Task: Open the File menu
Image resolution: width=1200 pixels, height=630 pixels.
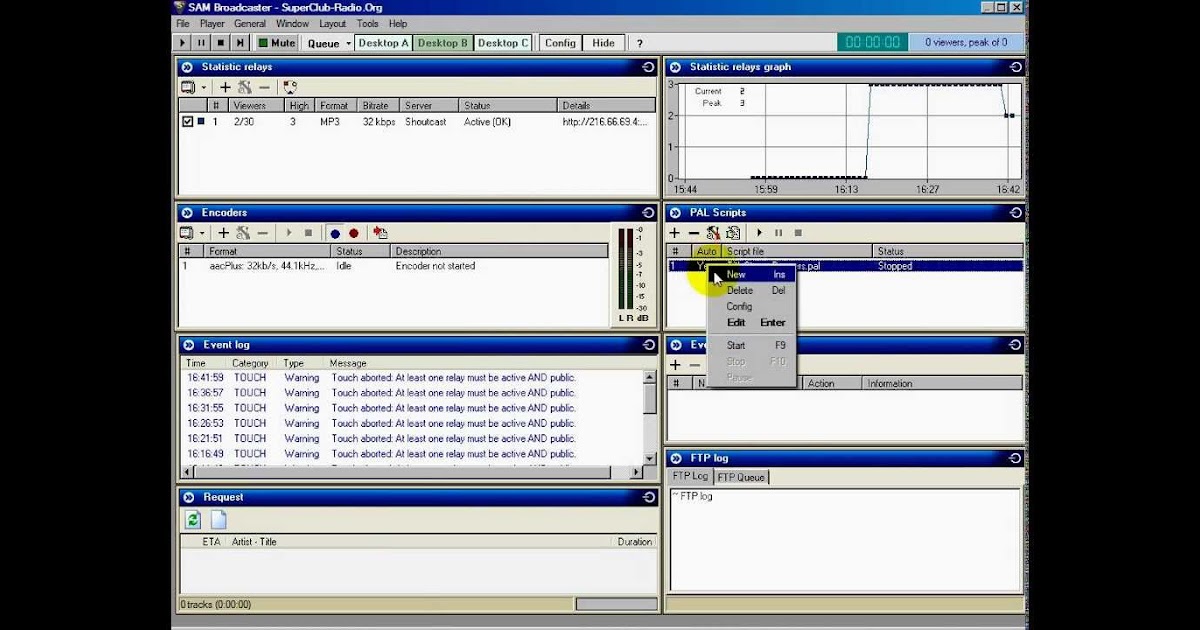Action: [182, 23]
